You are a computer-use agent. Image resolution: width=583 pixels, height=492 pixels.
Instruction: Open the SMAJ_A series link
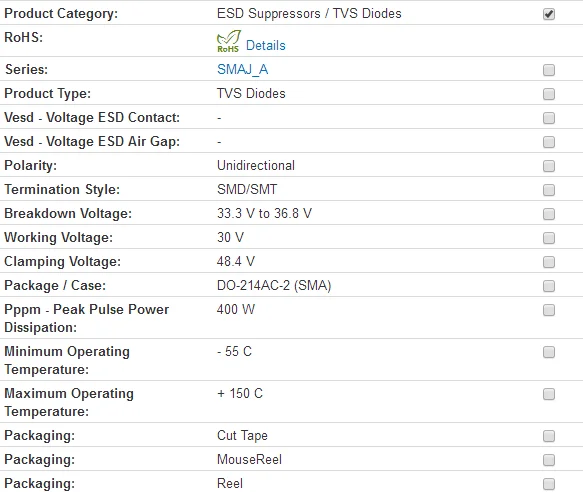point(242,69)
